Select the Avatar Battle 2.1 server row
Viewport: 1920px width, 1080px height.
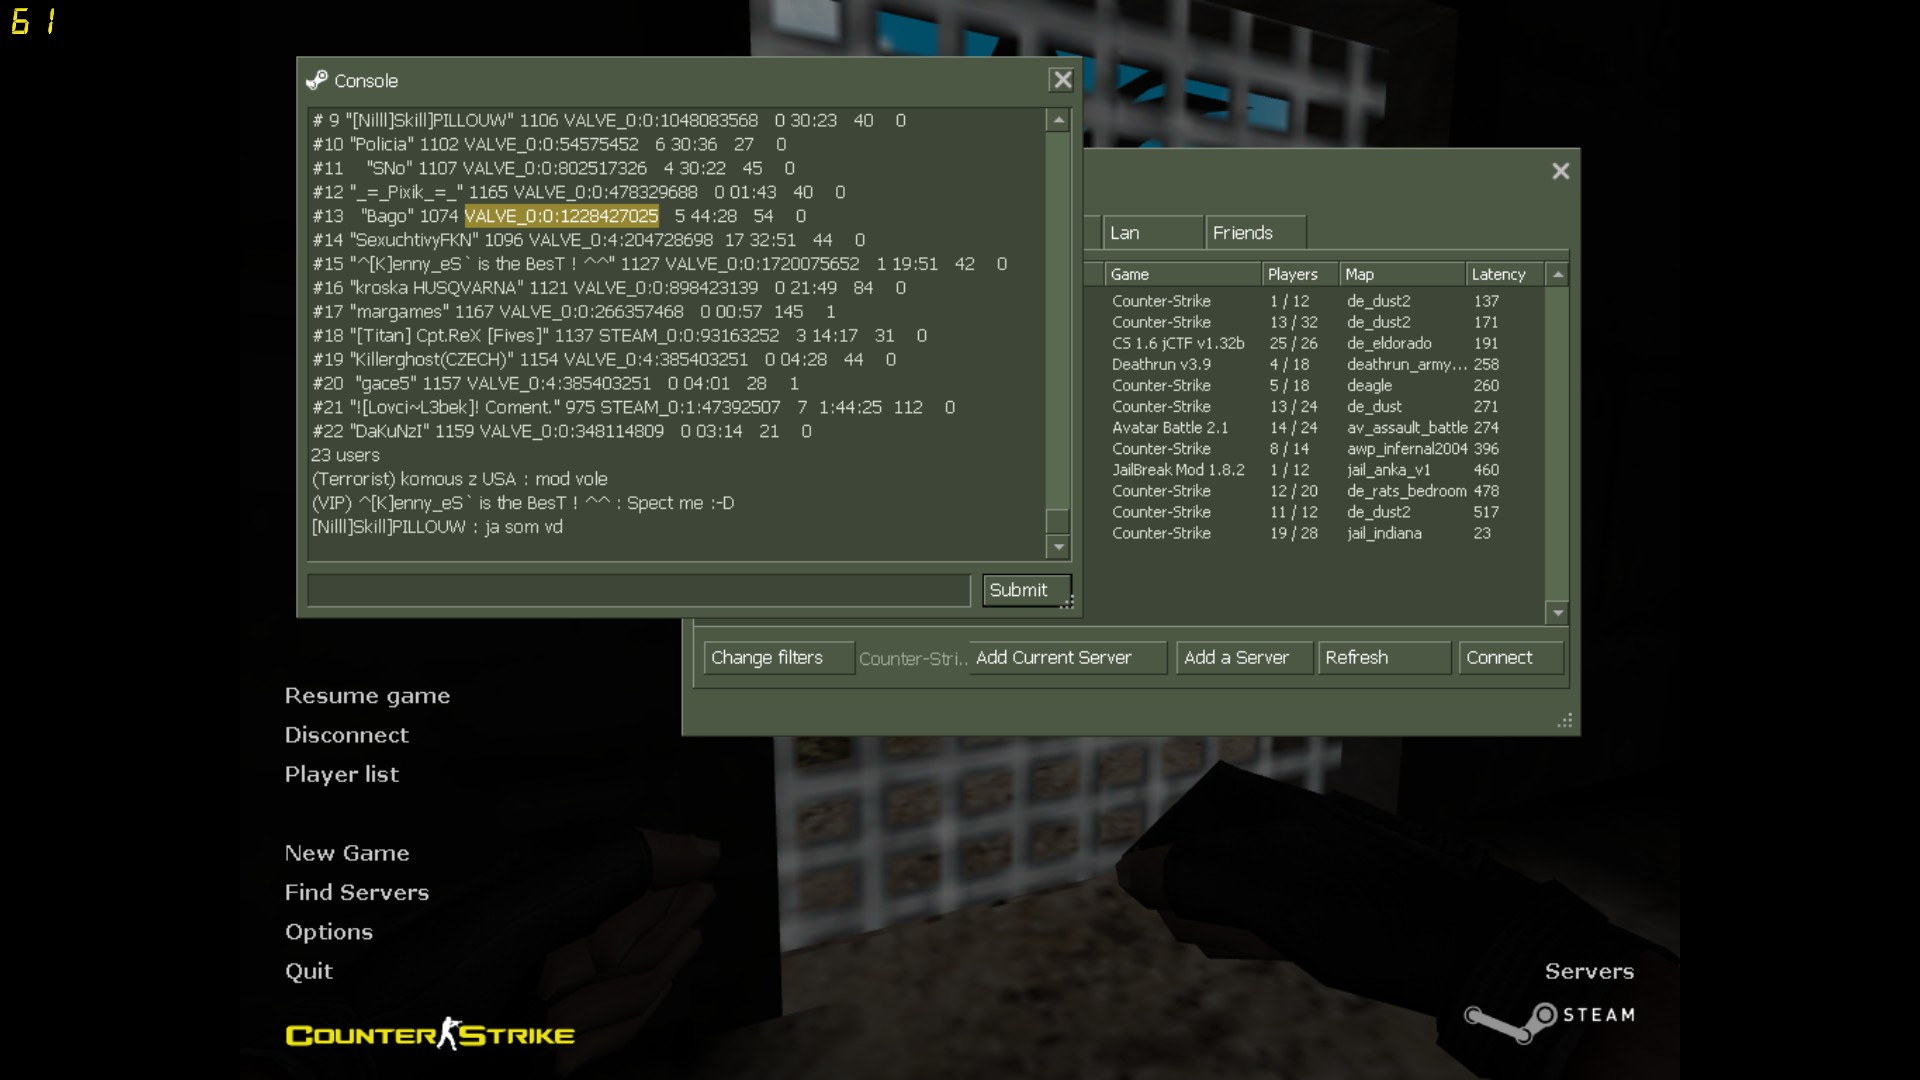point(1314,427)
